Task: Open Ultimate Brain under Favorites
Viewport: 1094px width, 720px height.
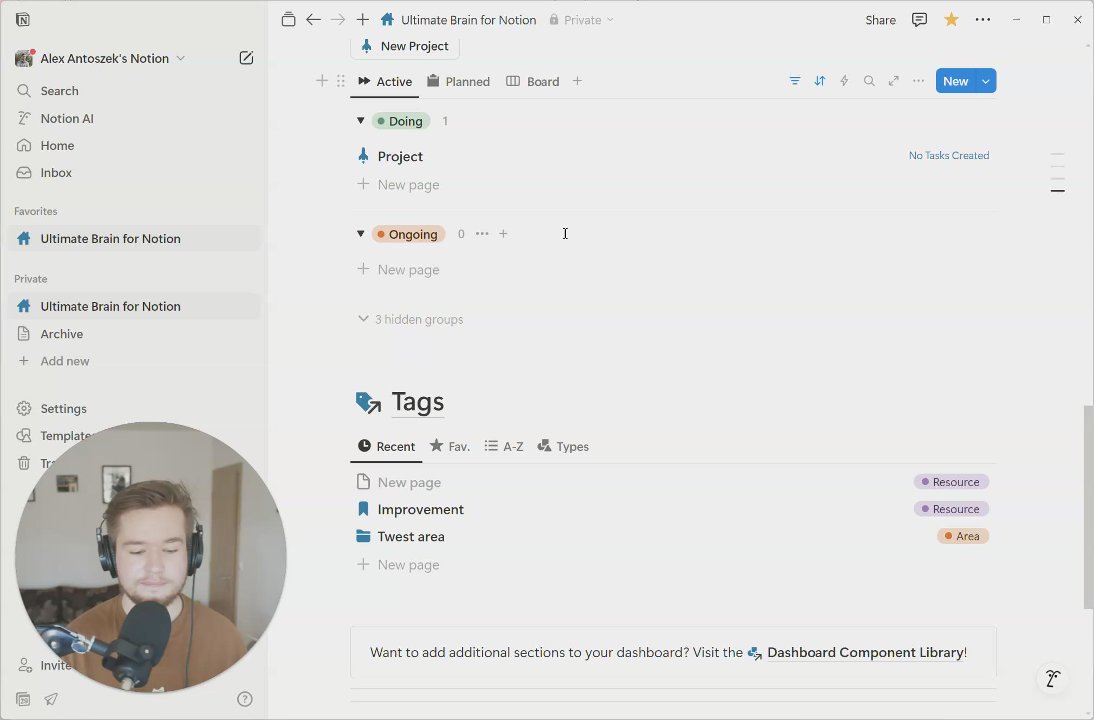Action: (133, 239)
